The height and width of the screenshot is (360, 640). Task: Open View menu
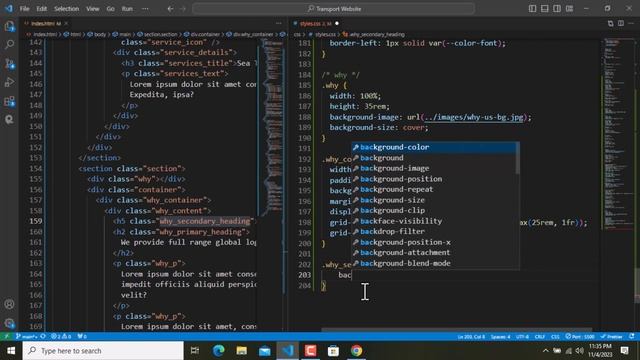point(93,9)
